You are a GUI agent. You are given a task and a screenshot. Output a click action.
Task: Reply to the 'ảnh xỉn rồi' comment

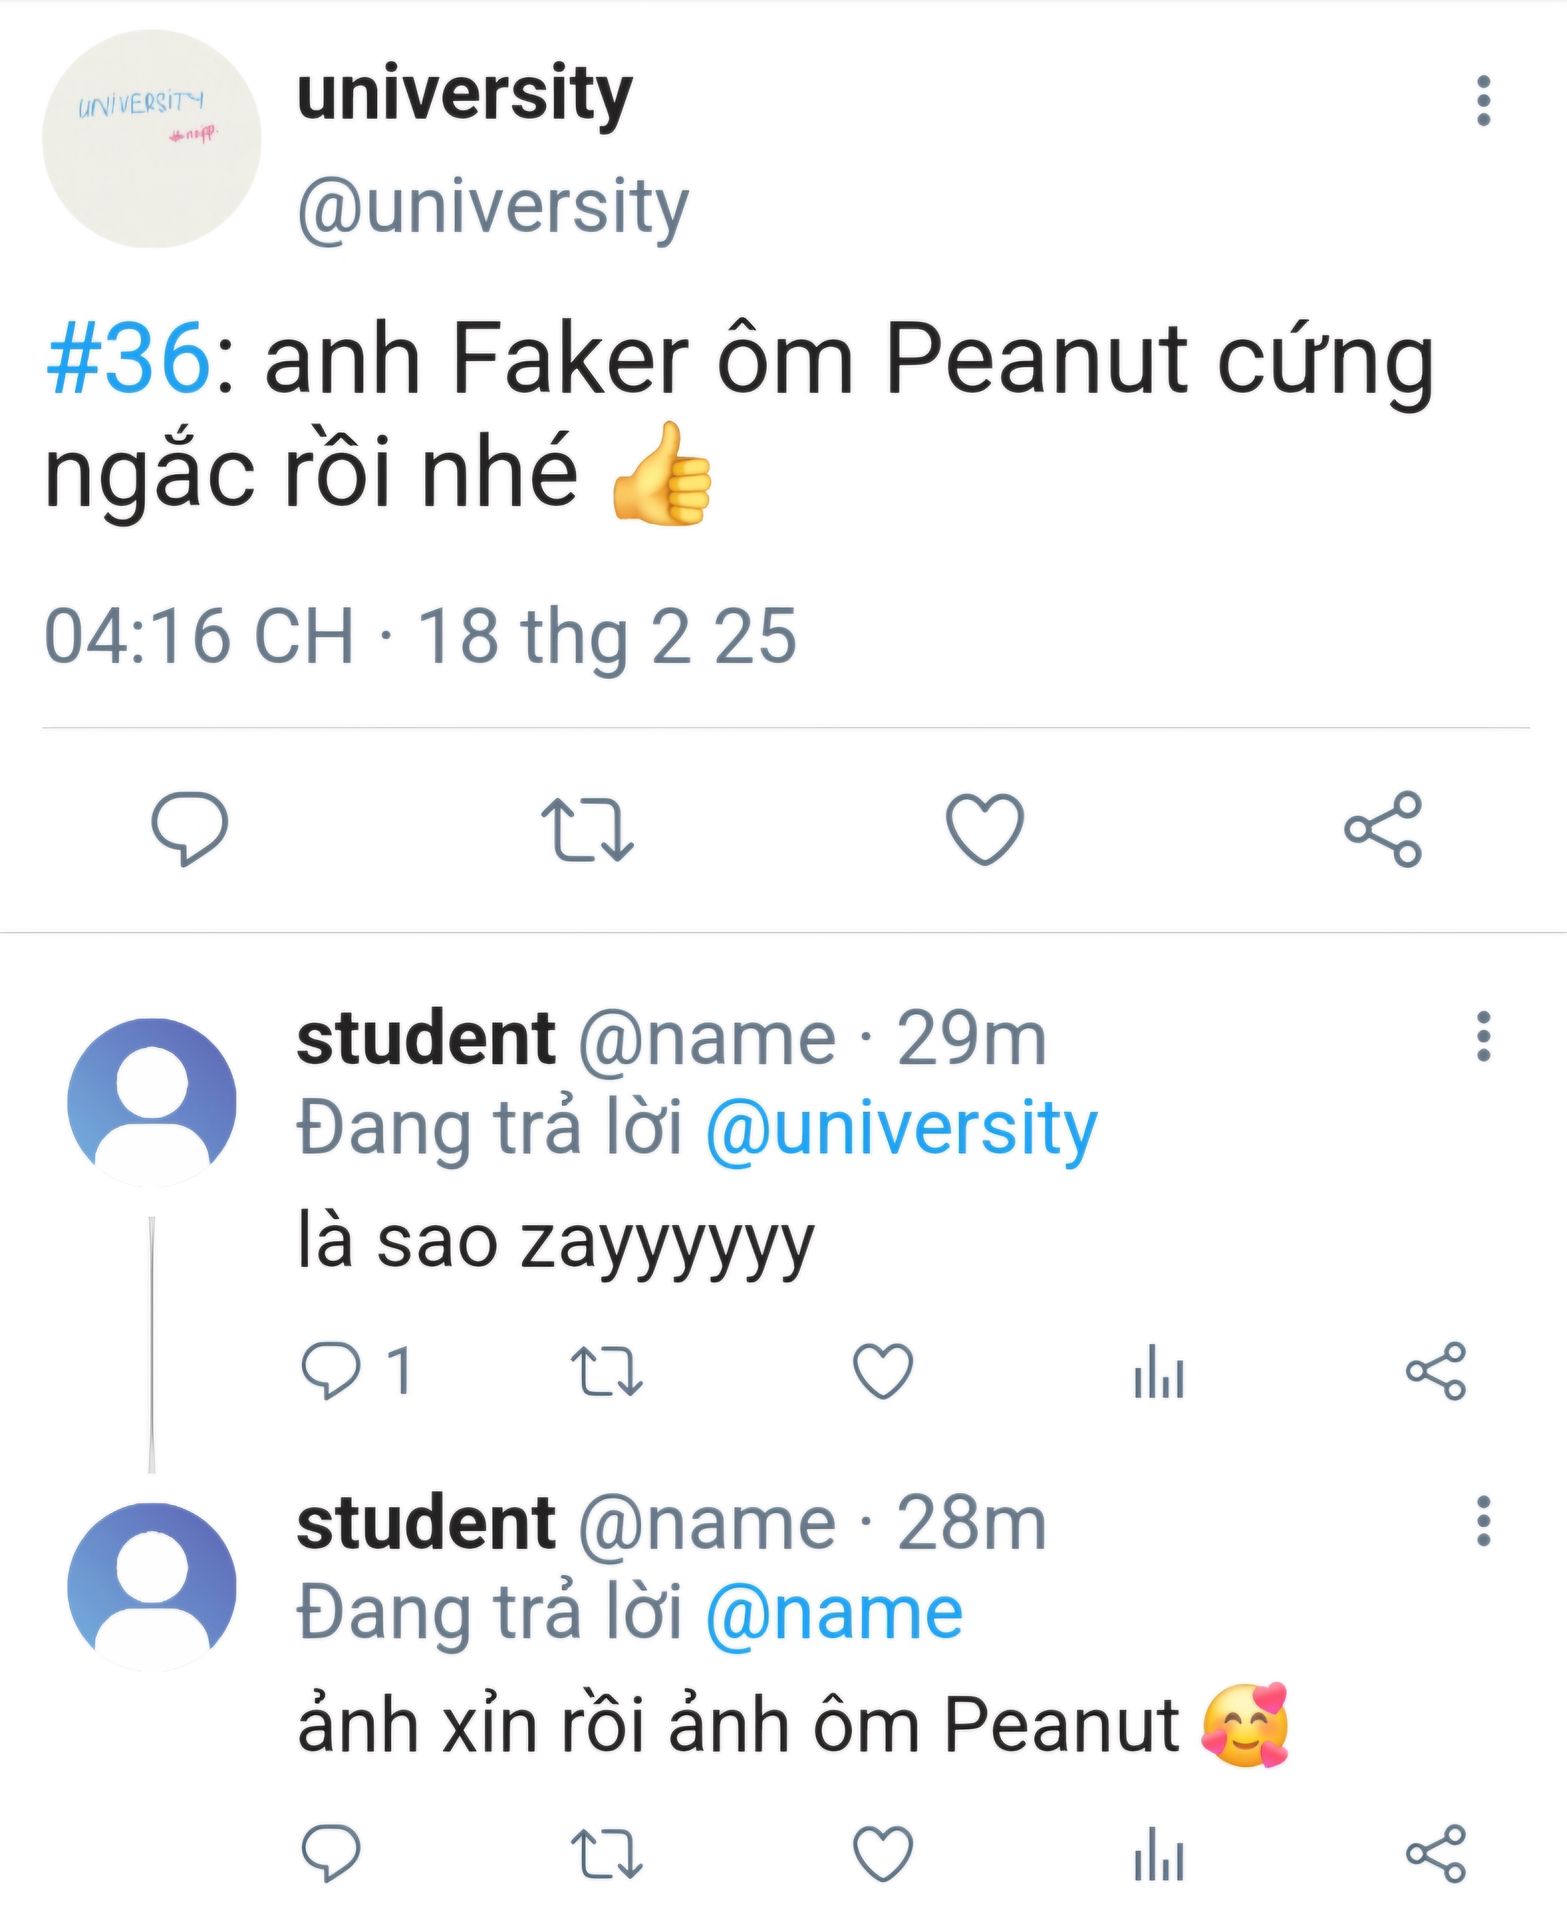tap(331, 1853)
